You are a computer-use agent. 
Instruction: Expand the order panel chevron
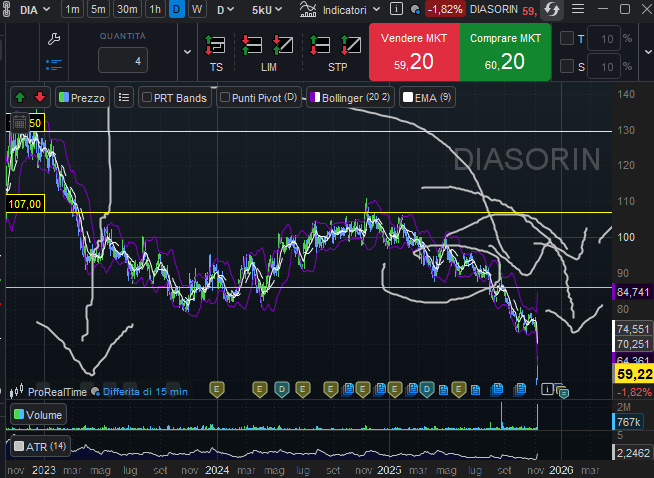tap(185, 52)
